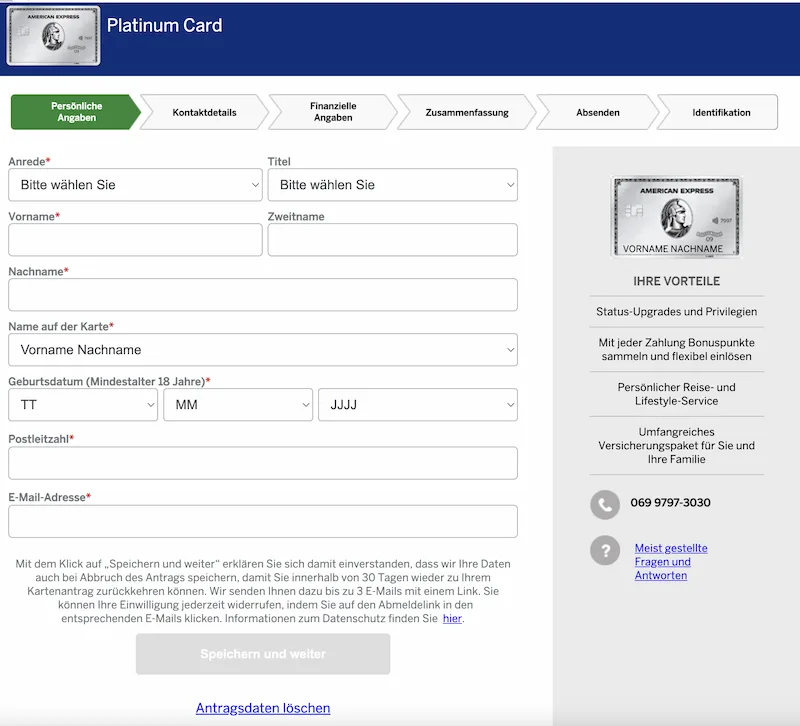800x726 pixels.
Task: Select the birth day TT dropdown
Action: (83, 405)
